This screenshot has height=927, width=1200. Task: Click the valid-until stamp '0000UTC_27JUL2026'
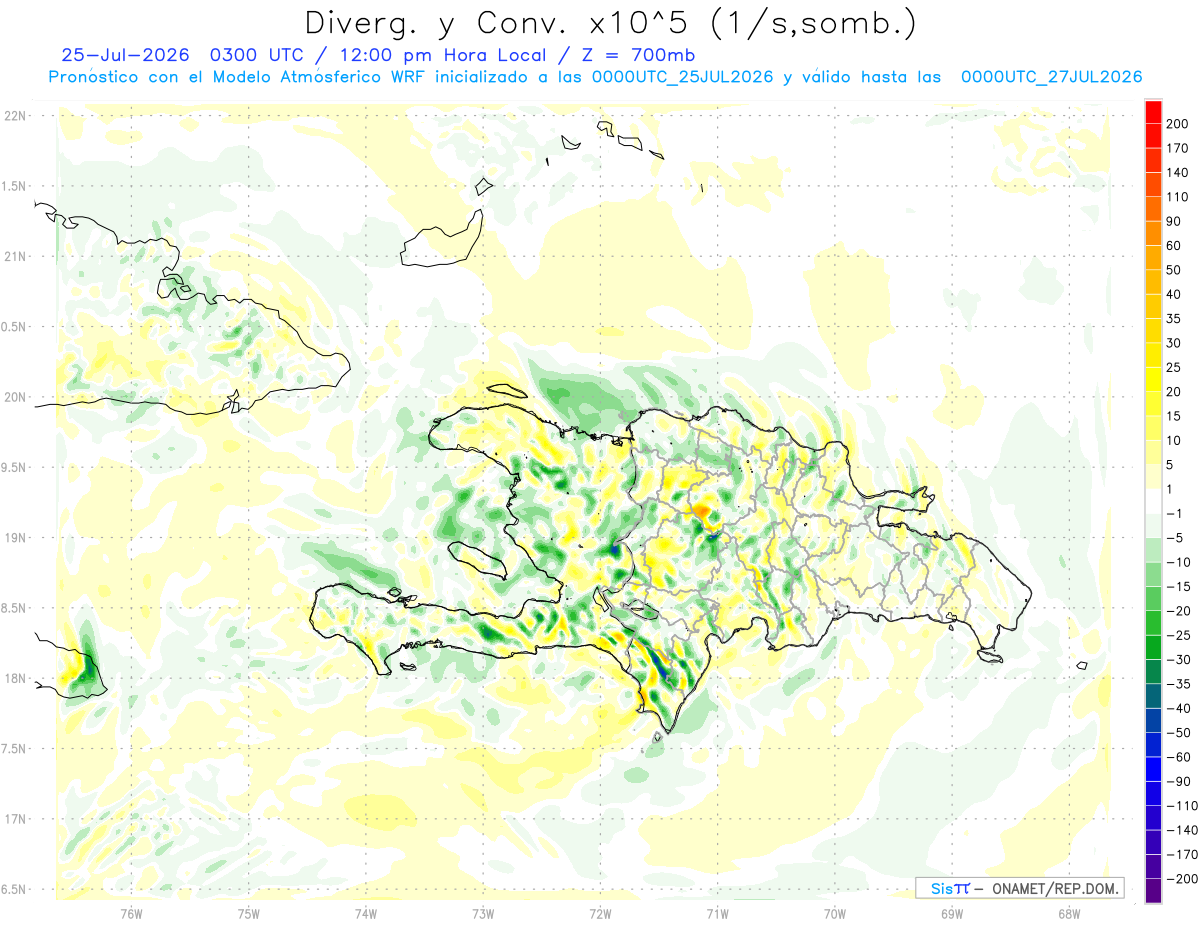(1051, 77)
